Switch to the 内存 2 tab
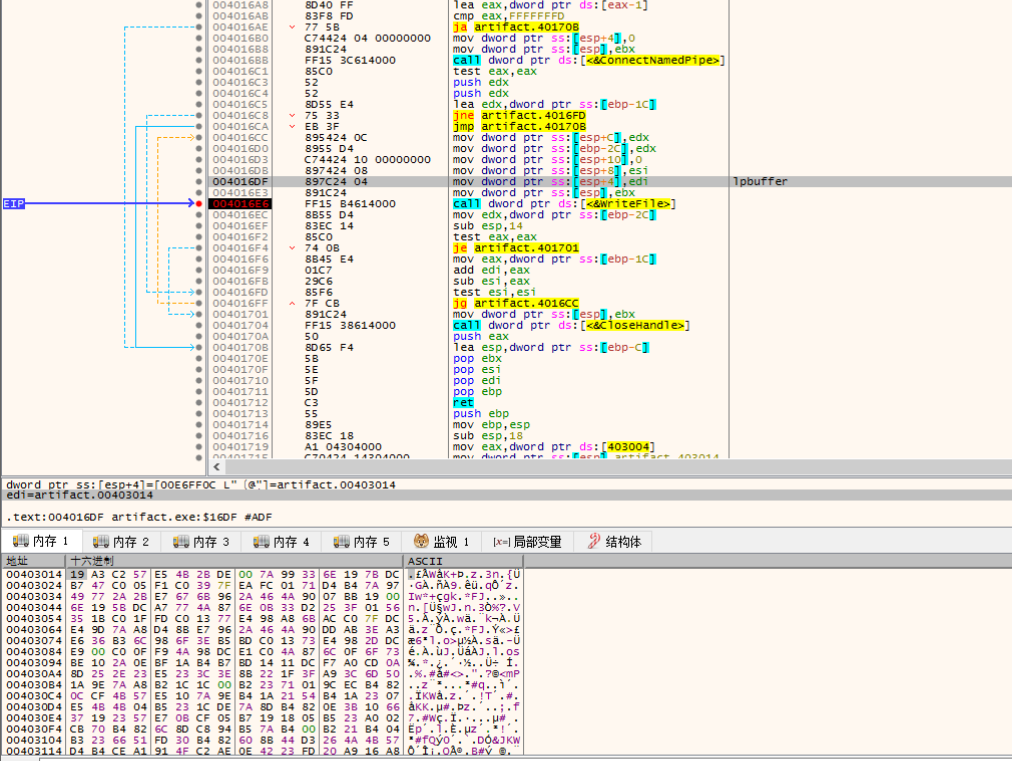The width and height of the screenshot is (1012, 761). pyautogui.click(x=121, y=542)
